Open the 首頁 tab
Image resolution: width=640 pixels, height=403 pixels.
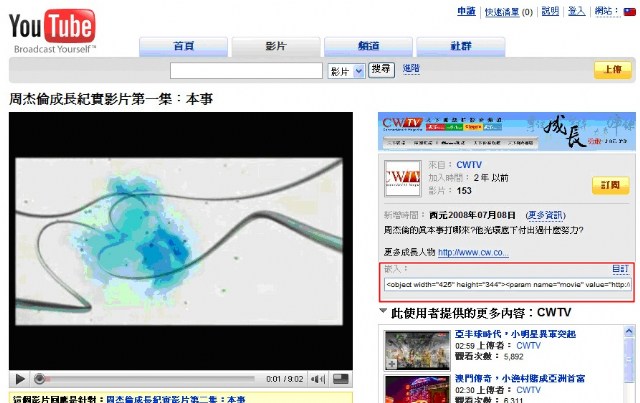183,46
